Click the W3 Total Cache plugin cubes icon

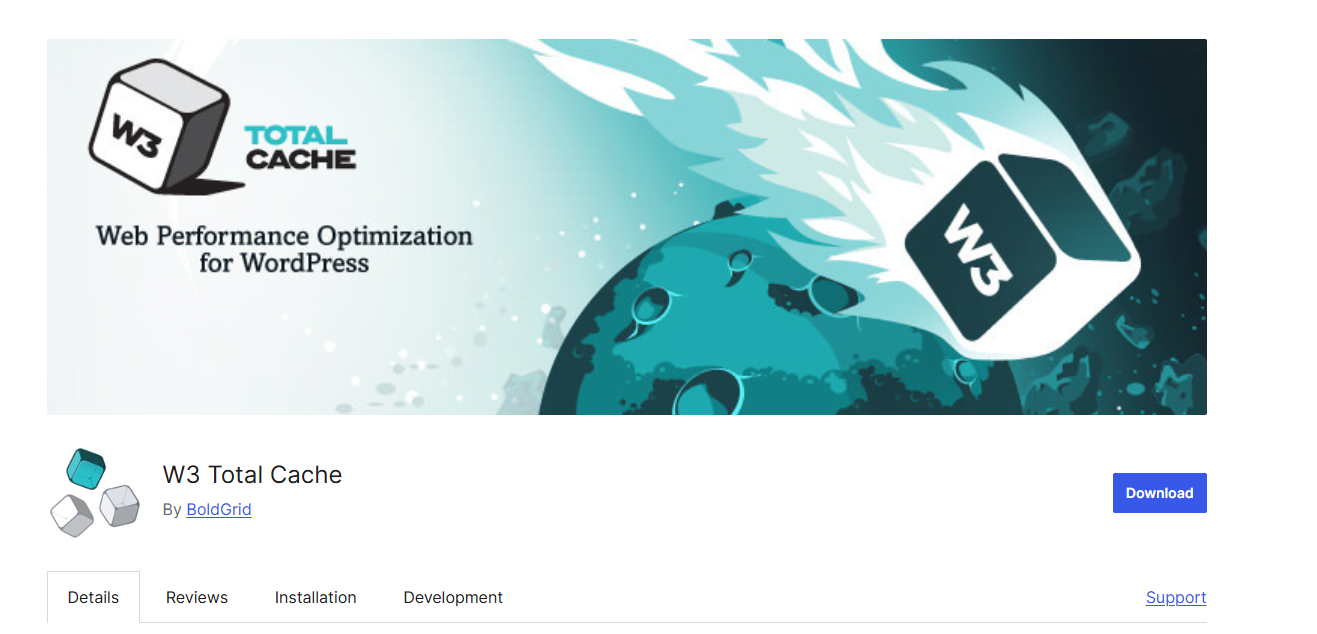pos(95,492)
